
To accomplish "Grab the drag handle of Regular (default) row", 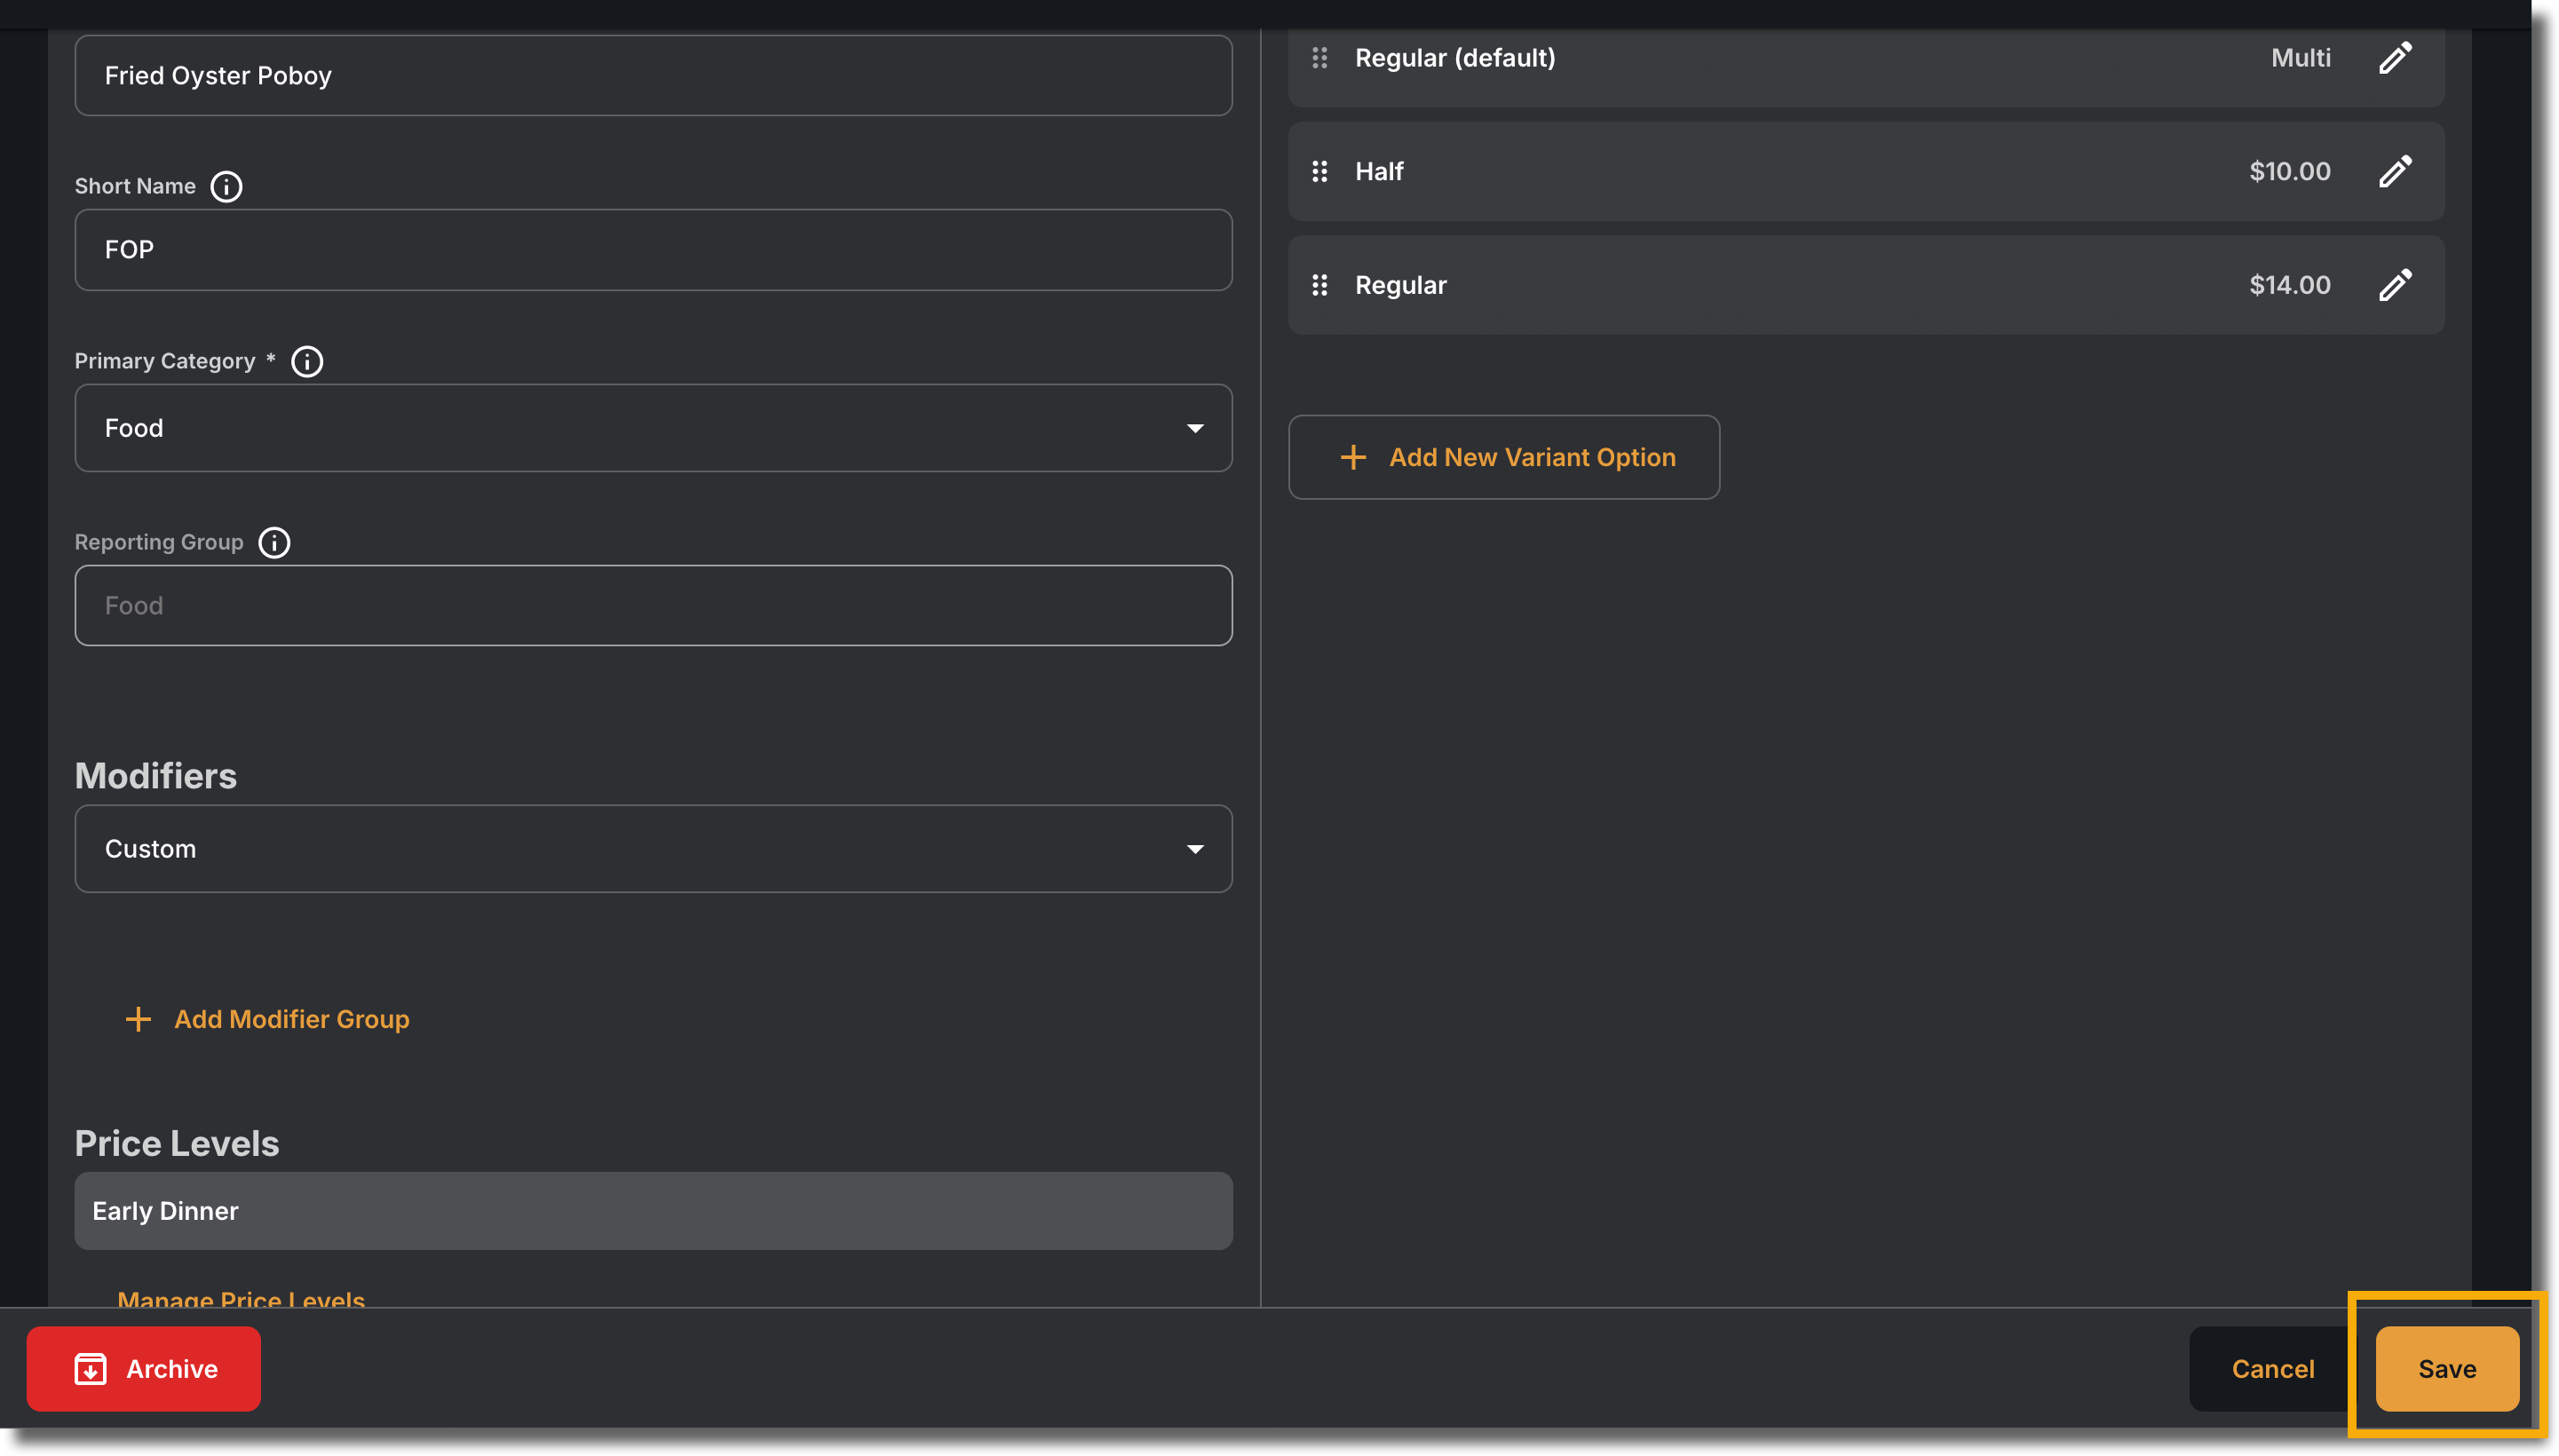I will pyautogui.click(x=1320, y=58).
